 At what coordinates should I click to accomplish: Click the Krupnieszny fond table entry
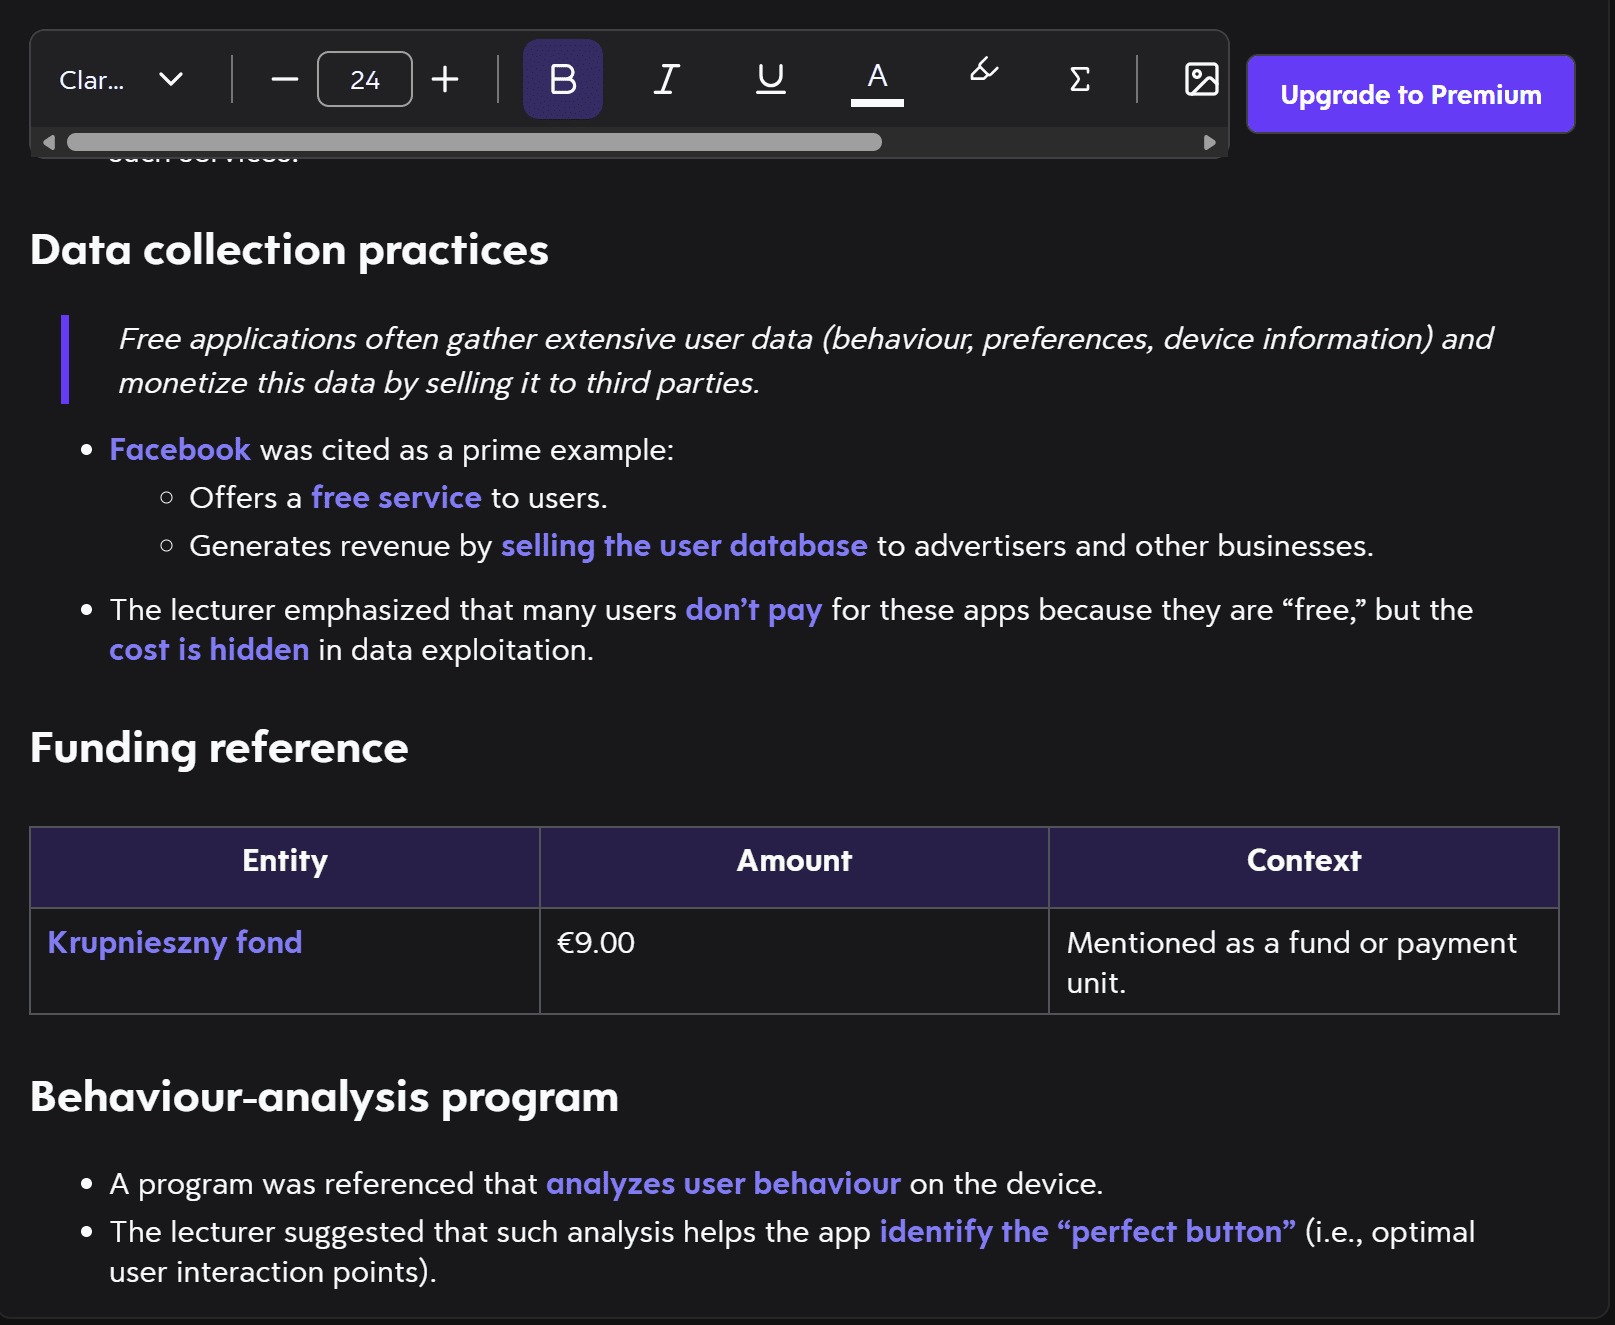click(x=175, y=943)
